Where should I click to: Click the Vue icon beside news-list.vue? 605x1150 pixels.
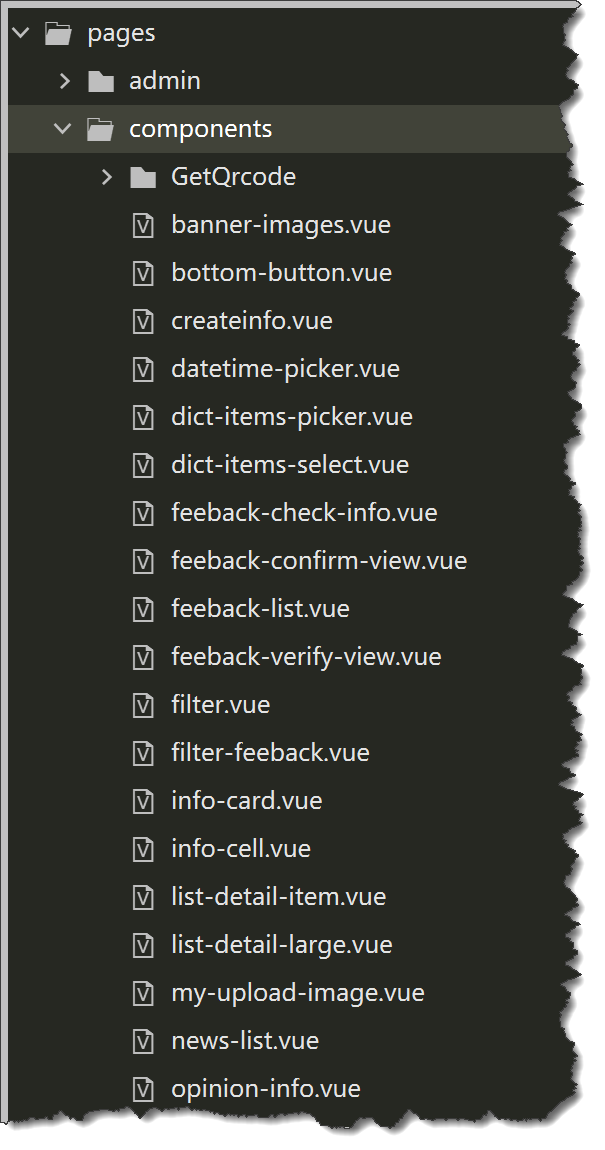(143, 1041)
